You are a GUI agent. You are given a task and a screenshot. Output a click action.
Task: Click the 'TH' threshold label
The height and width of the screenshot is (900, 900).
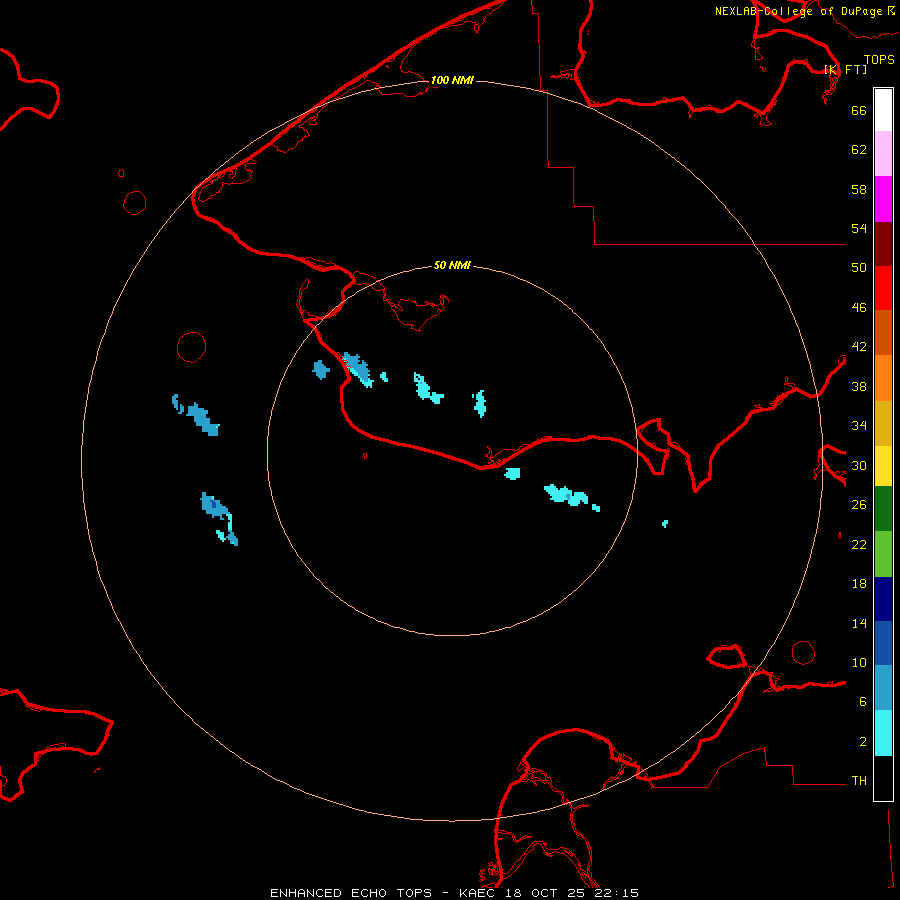click(x=859, y=781)
